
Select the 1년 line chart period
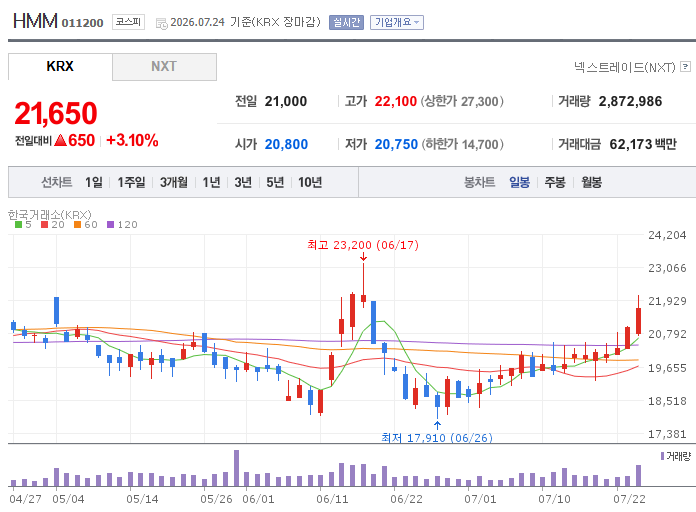tap(211, 182)
